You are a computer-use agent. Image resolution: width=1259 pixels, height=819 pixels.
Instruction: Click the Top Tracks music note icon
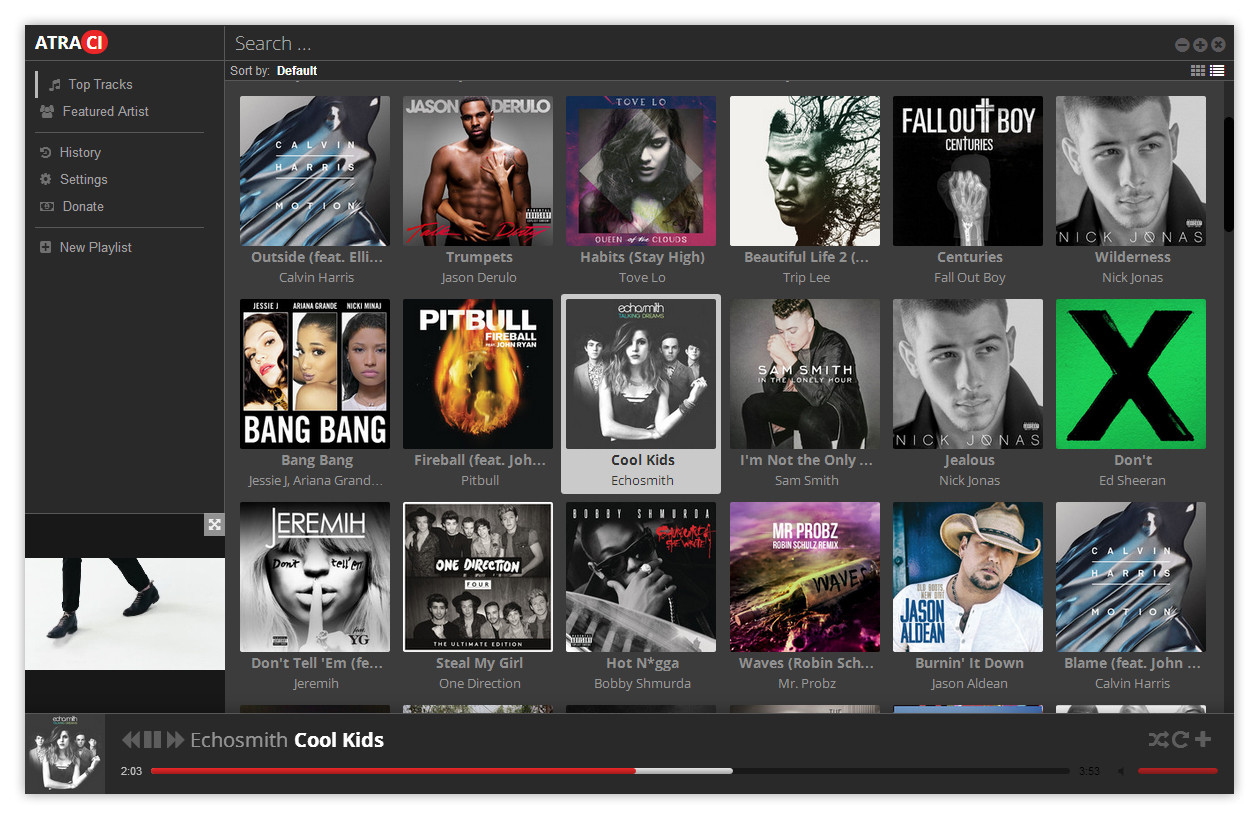pyautogui.click(x=55, y=85)
